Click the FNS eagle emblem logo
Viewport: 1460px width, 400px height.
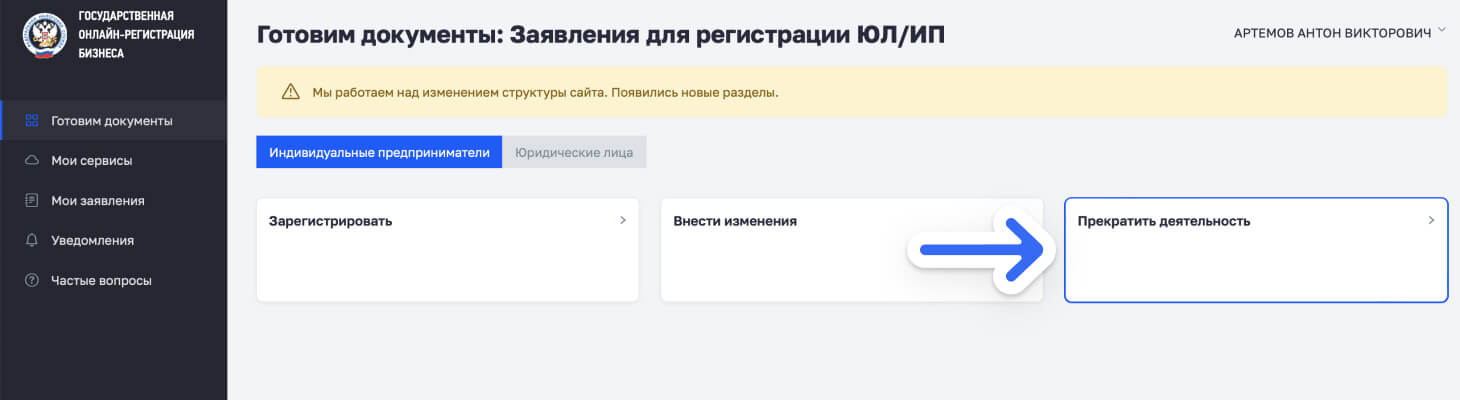[43, 34]
